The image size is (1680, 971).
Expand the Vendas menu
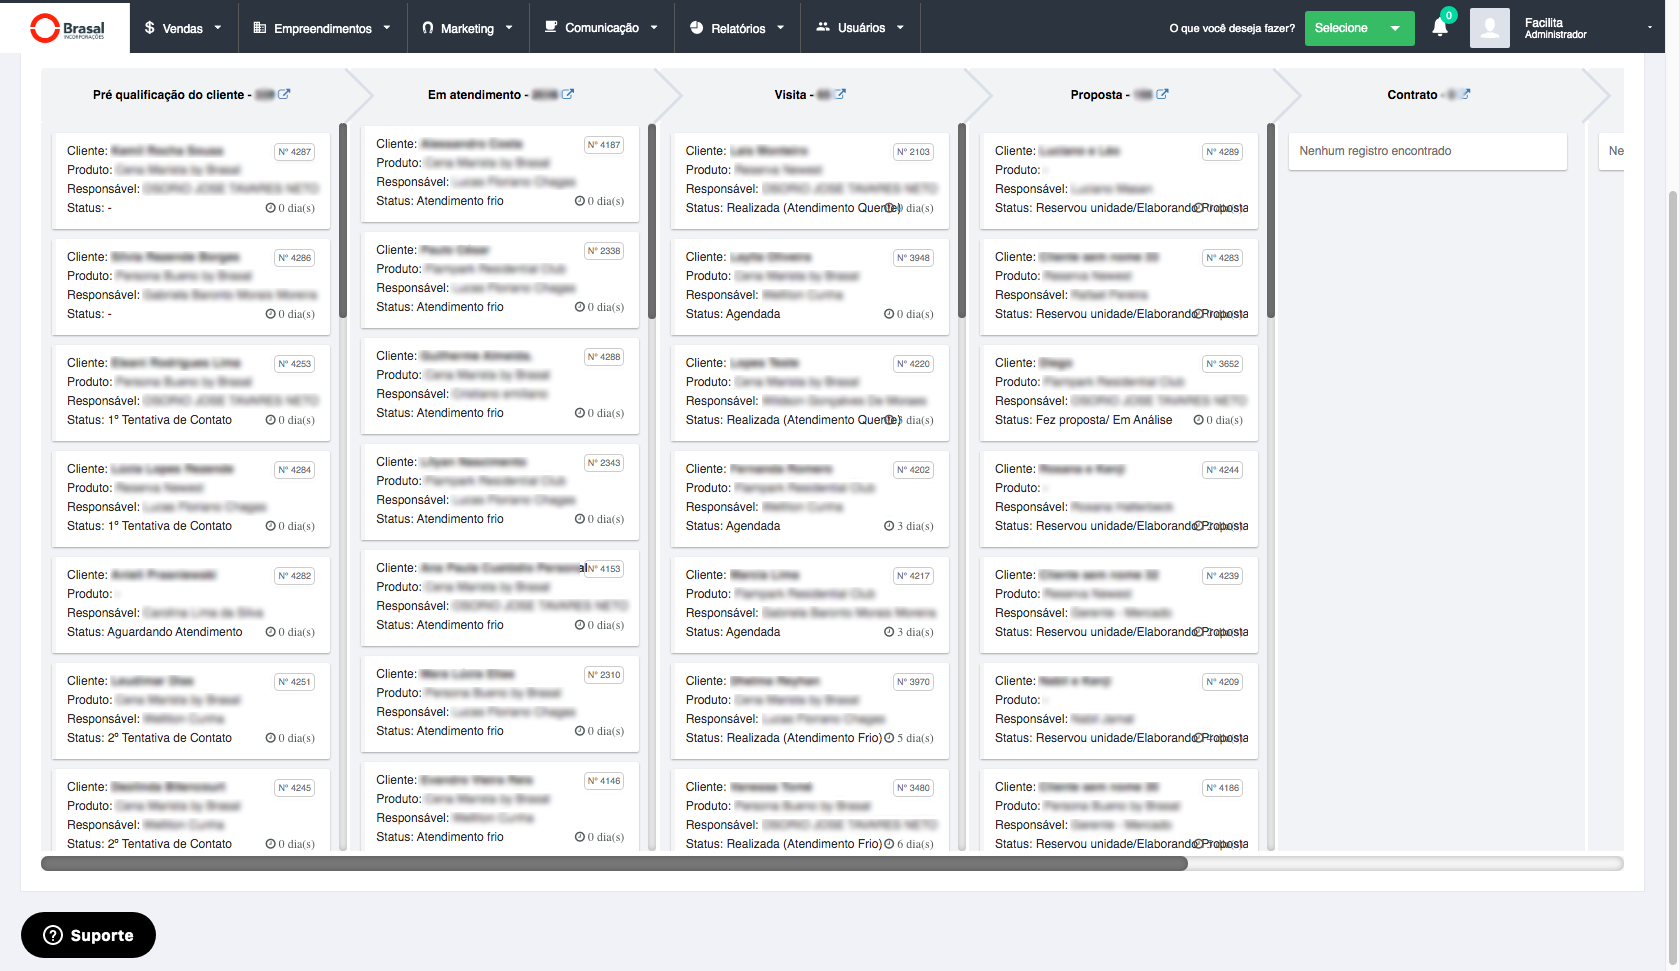coord(183,28)
